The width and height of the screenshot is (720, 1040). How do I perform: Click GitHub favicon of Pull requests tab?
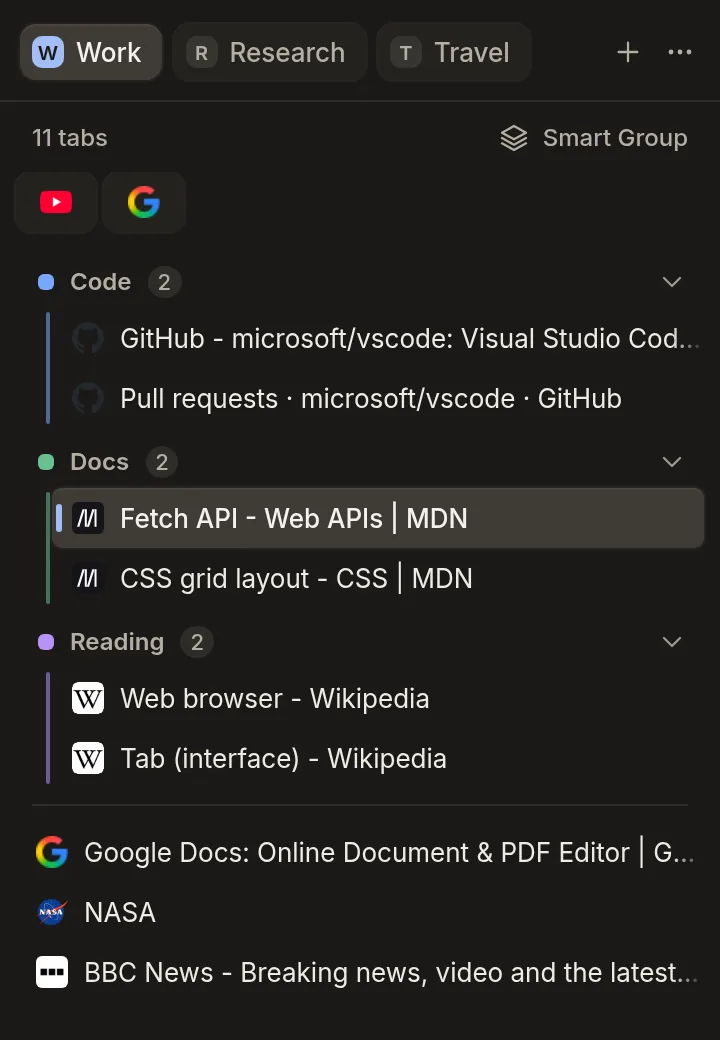point(88,399)
